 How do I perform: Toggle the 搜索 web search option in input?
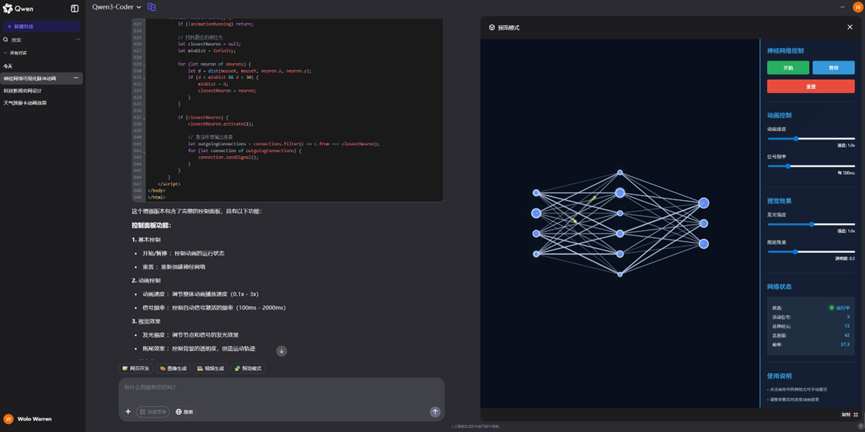click(185, 412)
